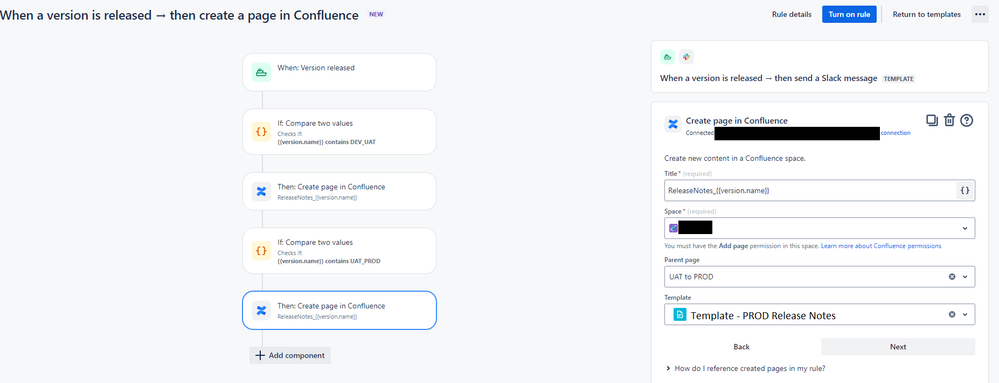Viewport: 999px width, 383px height.
Task: Click Confluence icon on highlighted Create page action
Action: click(x=261, y=310)
